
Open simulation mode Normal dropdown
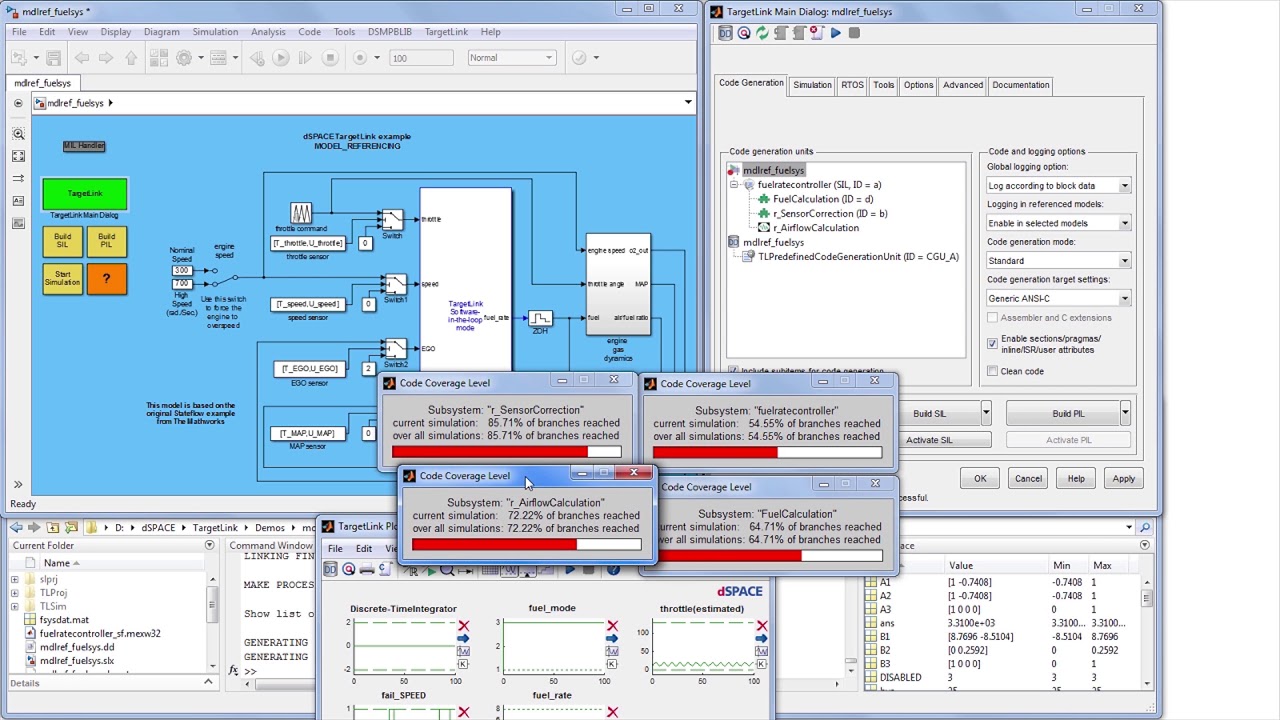click(511, 58)
